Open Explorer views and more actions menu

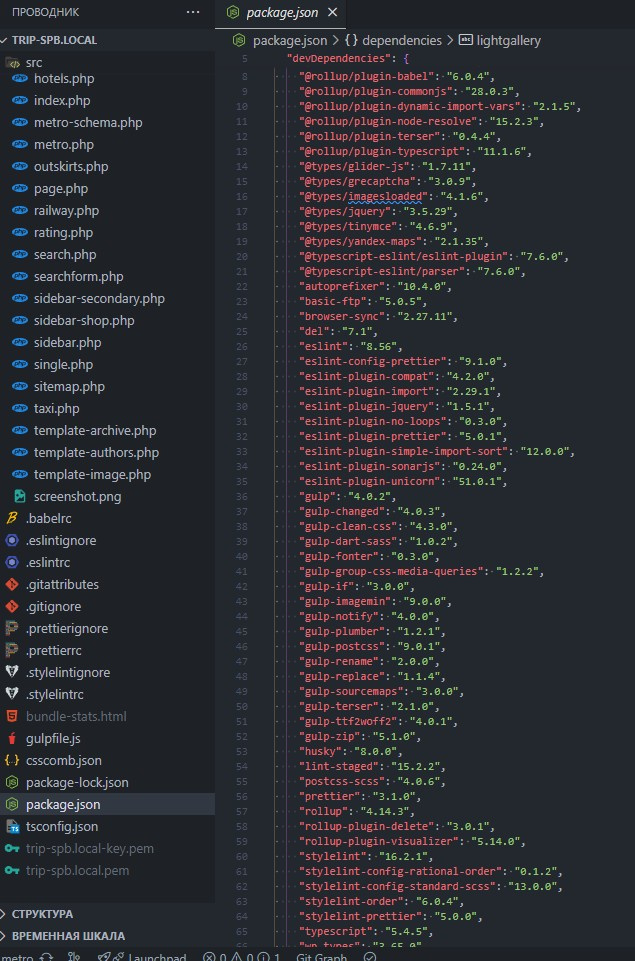point(192,12)
